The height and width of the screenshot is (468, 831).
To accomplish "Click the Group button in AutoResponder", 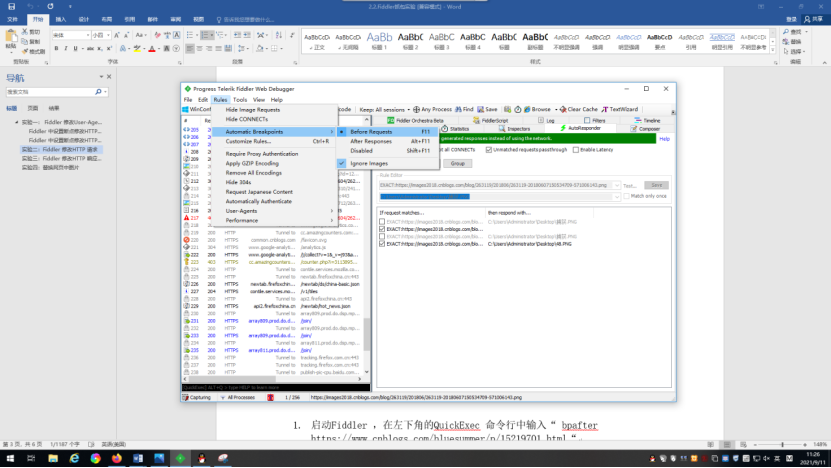I will pos(457,164).
